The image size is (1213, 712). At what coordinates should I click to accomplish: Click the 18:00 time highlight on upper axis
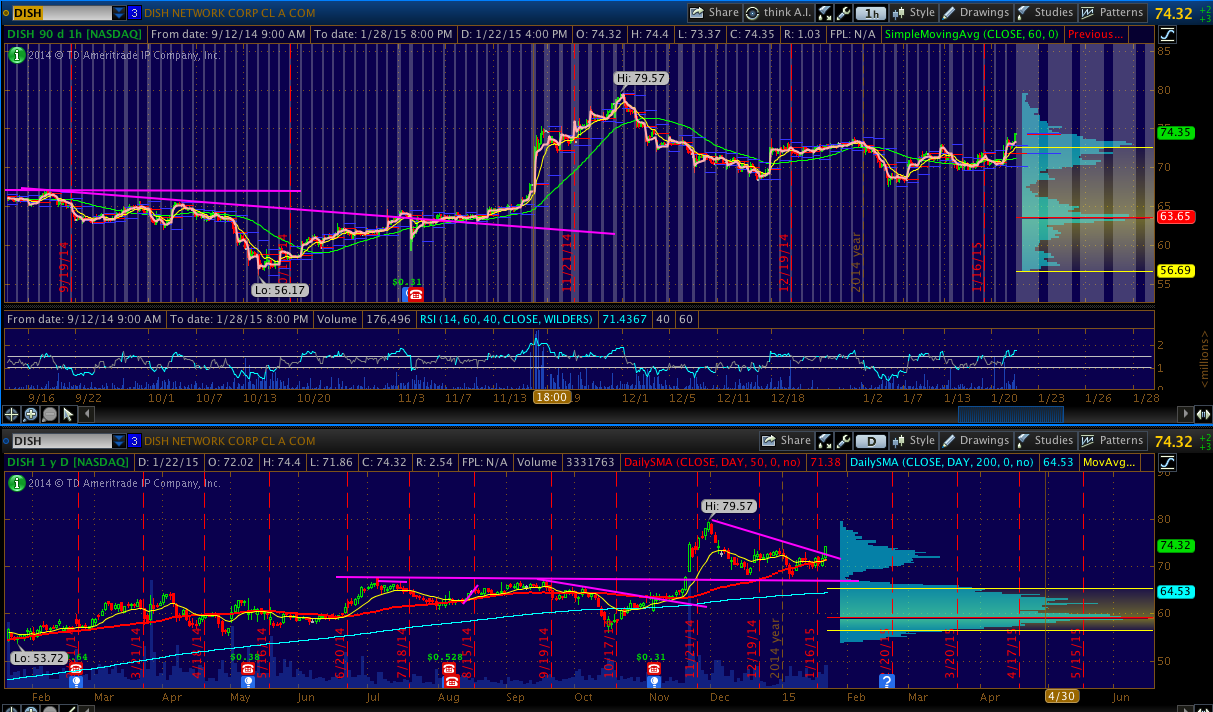pos(551,397)
